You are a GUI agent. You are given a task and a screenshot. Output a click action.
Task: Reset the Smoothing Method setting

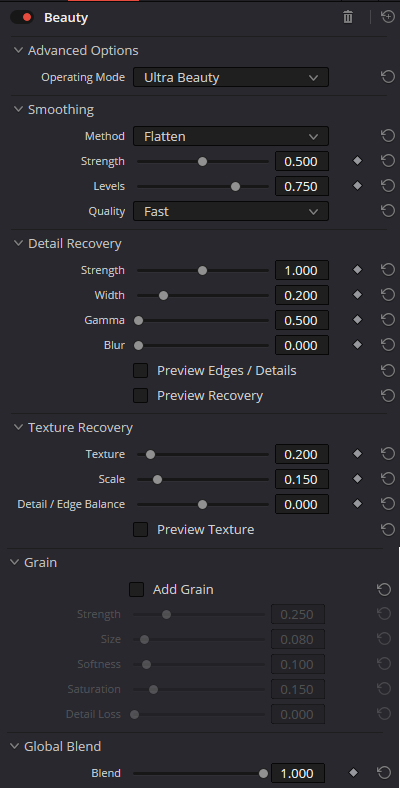tap(387, 136)
